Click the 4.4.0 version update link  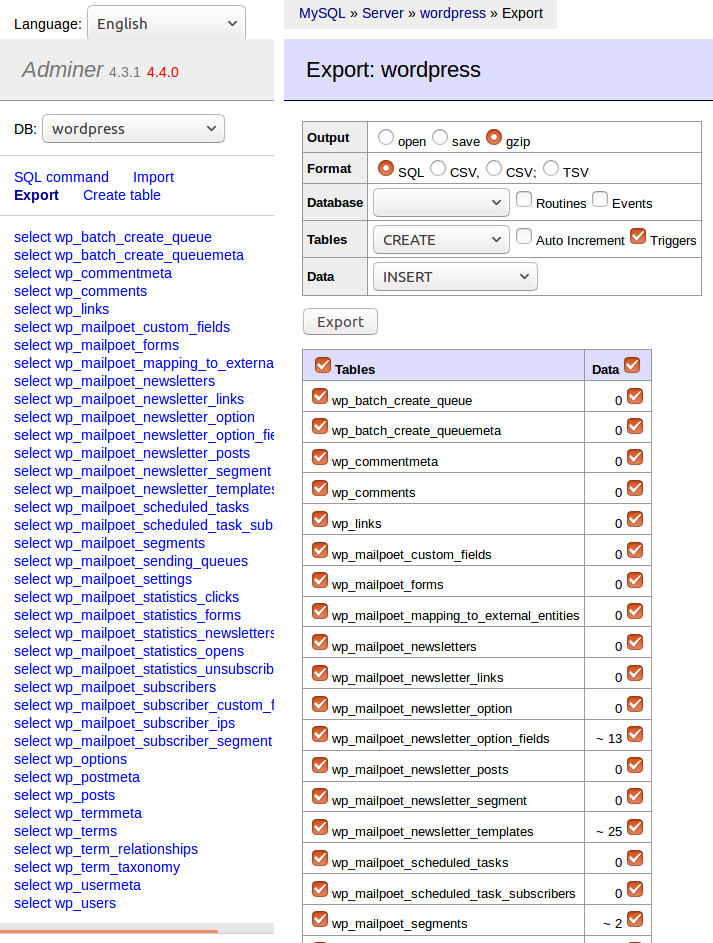pos(163,72)
